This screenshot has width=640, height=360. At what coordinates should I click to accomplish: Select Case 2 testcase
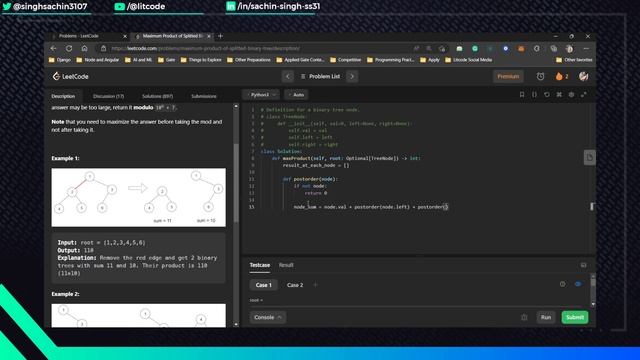tap(295, 285)
